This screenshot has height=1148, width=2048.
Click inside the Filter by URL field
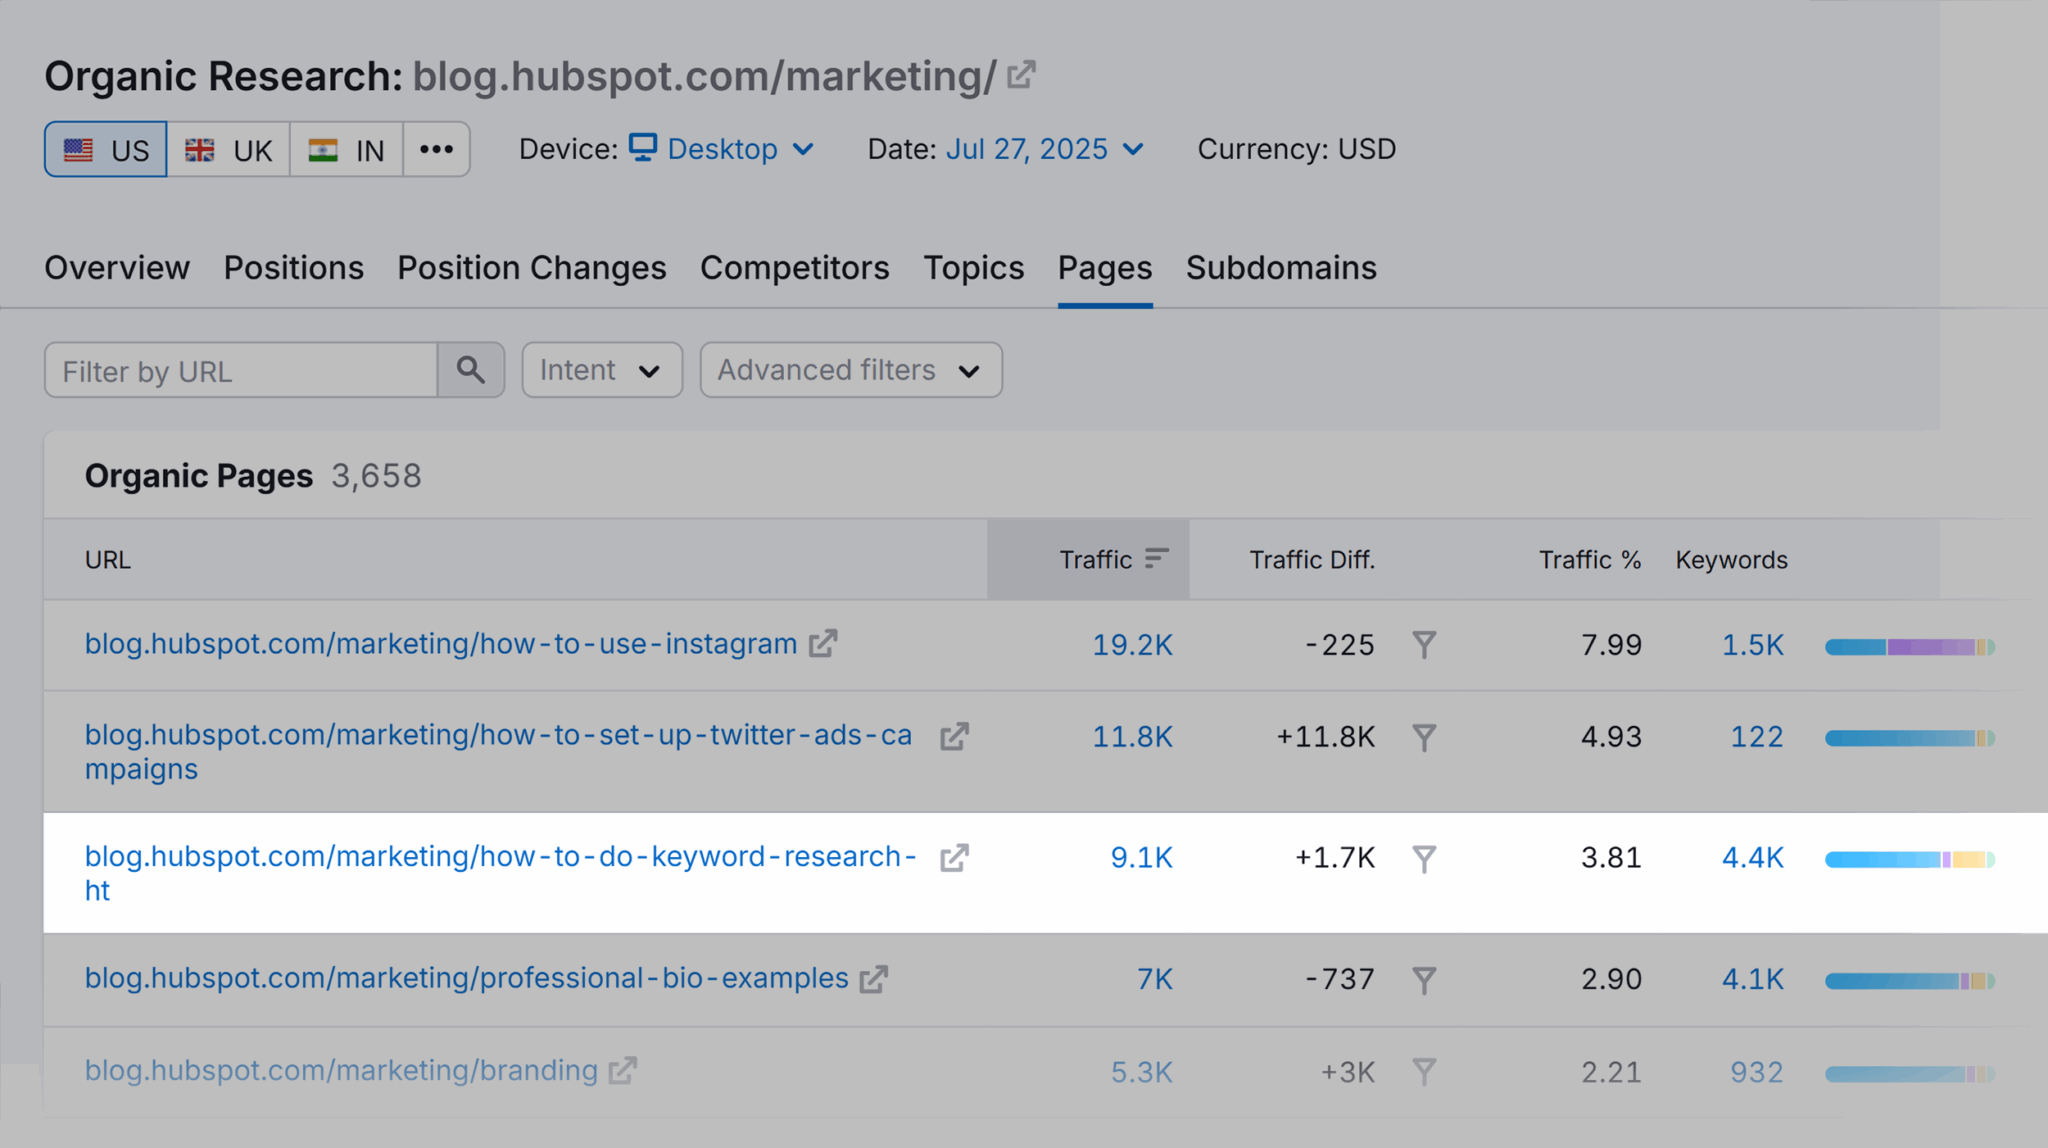[x=240, y=370]
